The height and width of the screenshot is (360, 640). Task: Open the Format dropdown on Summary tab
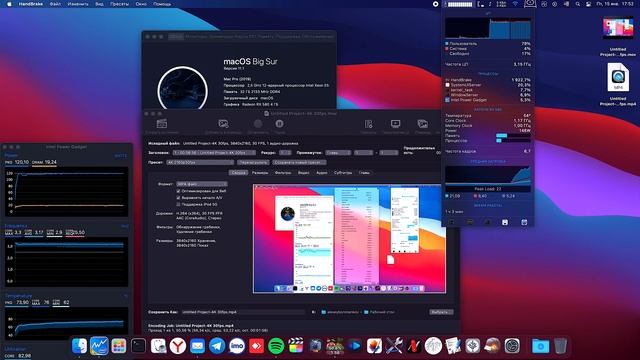coord(202,184)
